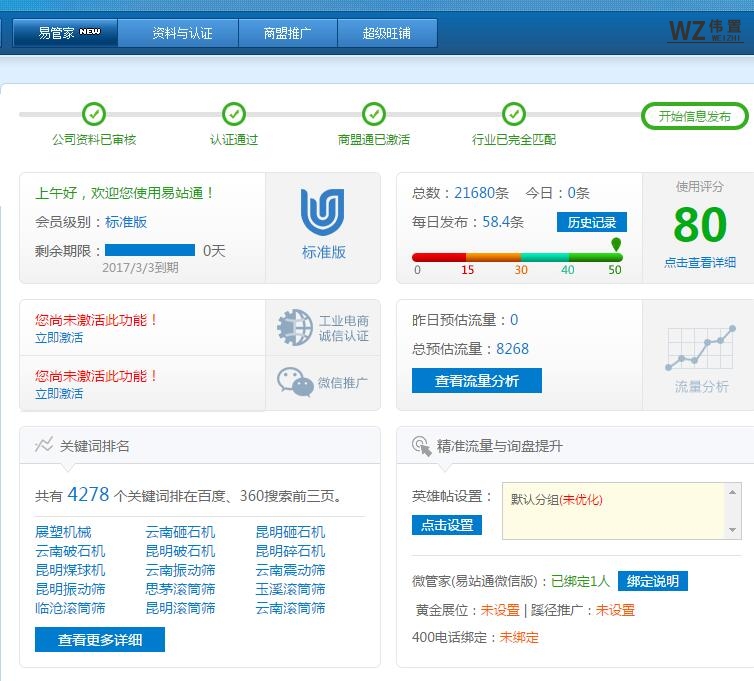Click 已绑定1人 status text
Screen dimensions: 754x681
pyautogui.click(x=580, y=581)
